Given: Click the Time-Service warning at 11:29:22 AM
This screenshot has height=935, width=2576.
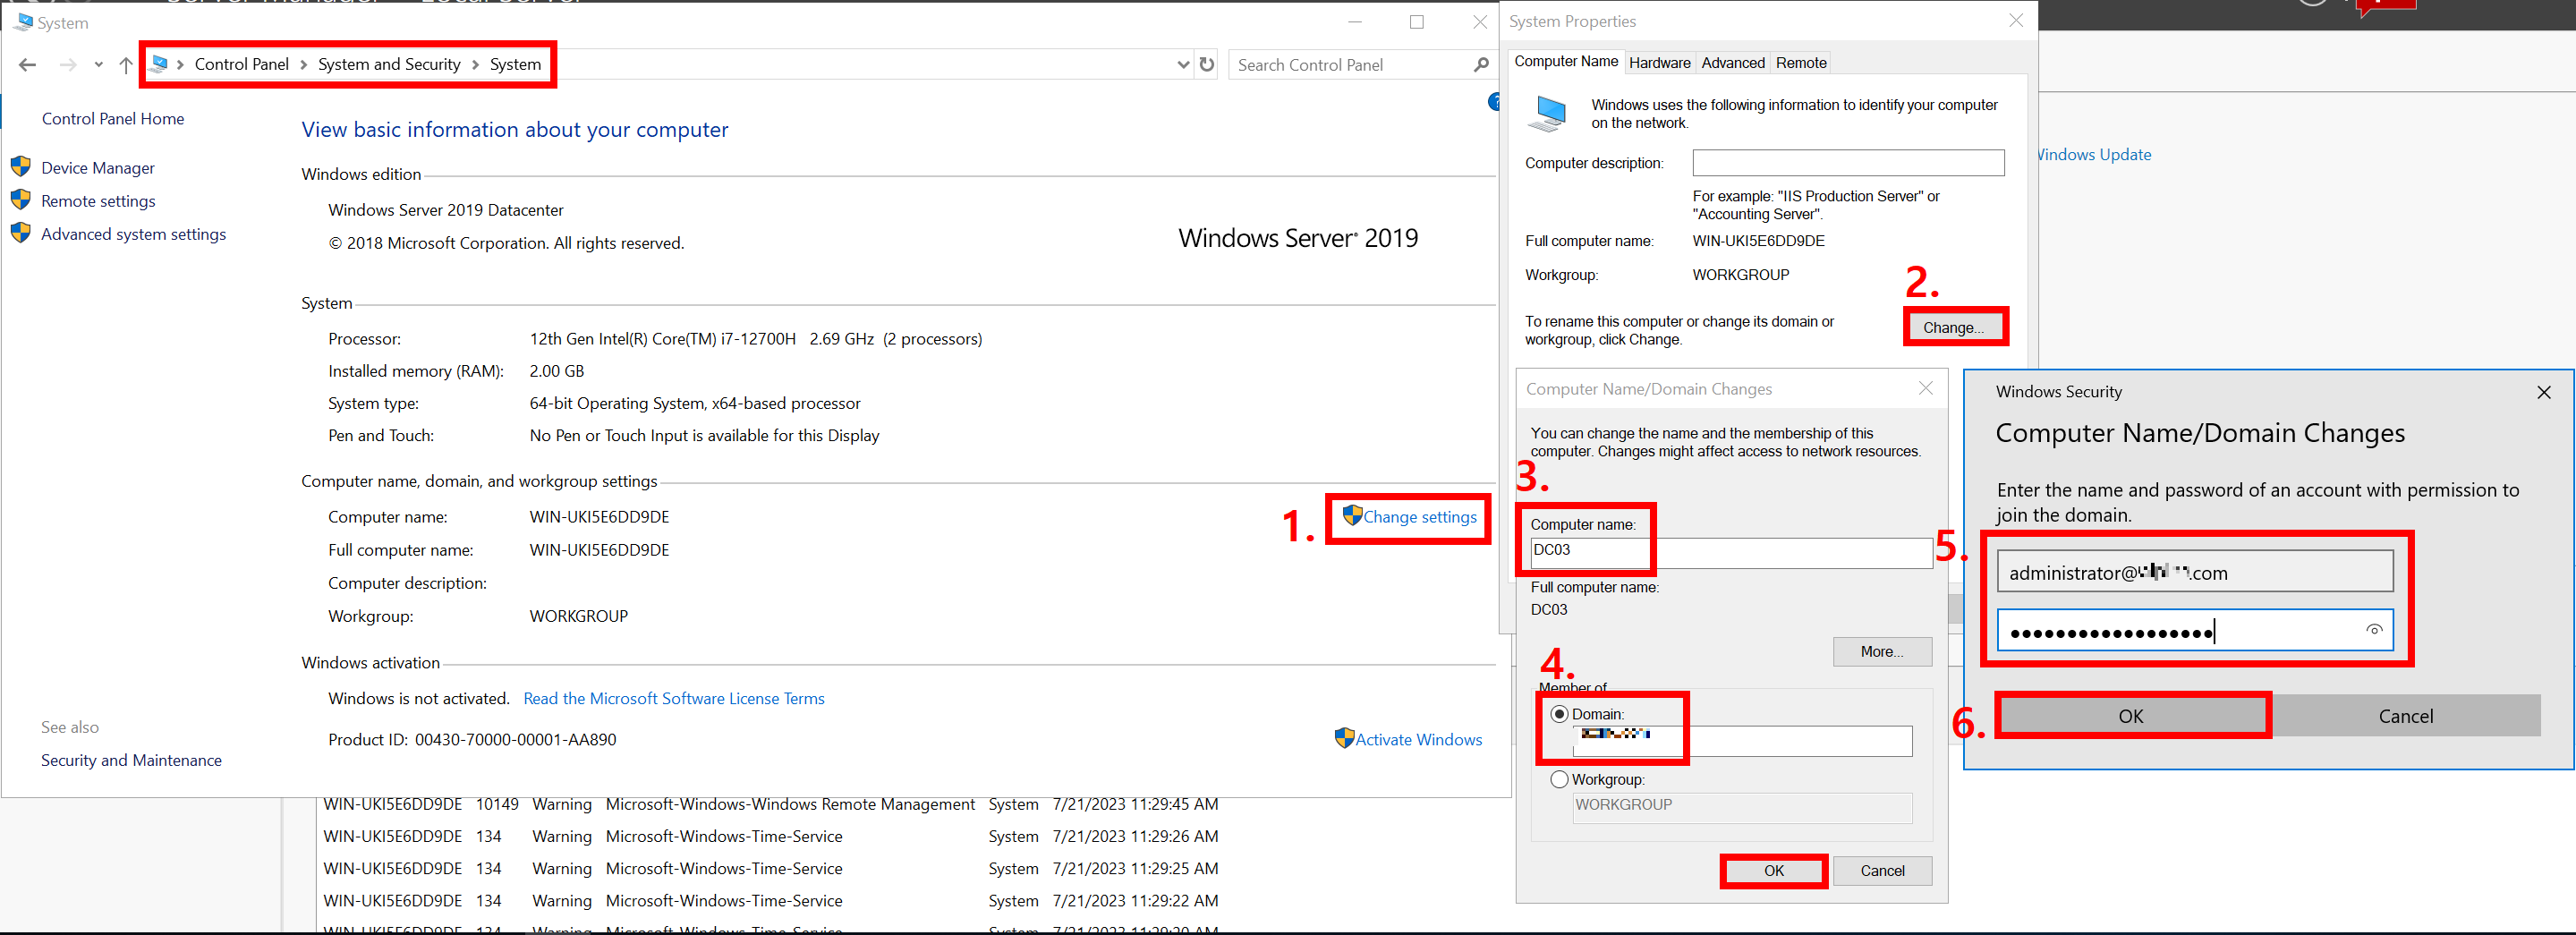Looking at the screenshot, I should 770,900.
